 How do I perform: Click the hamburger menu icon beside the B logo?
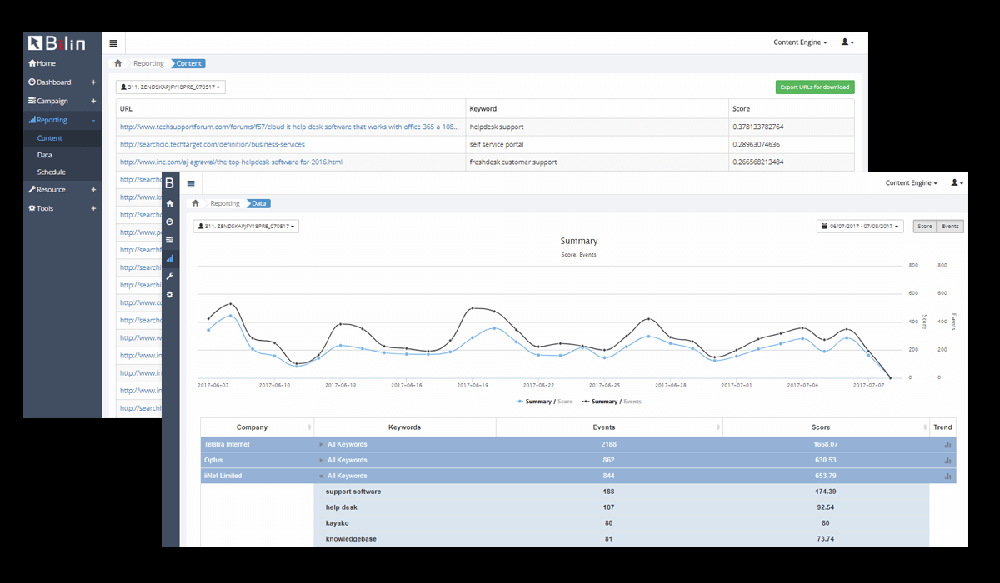click(x=191, y=184)
